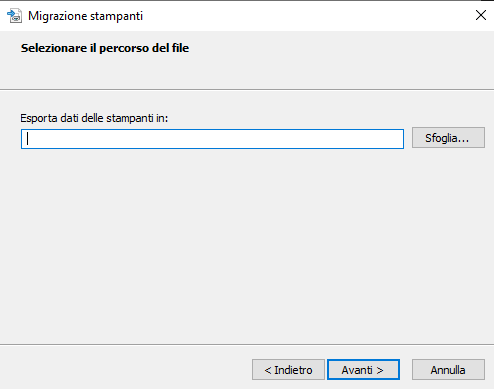Image resolution: width=494 pixels, height=389 pixels.
Task: Step back using the Indietro button
Action: (x=288, y=370)
